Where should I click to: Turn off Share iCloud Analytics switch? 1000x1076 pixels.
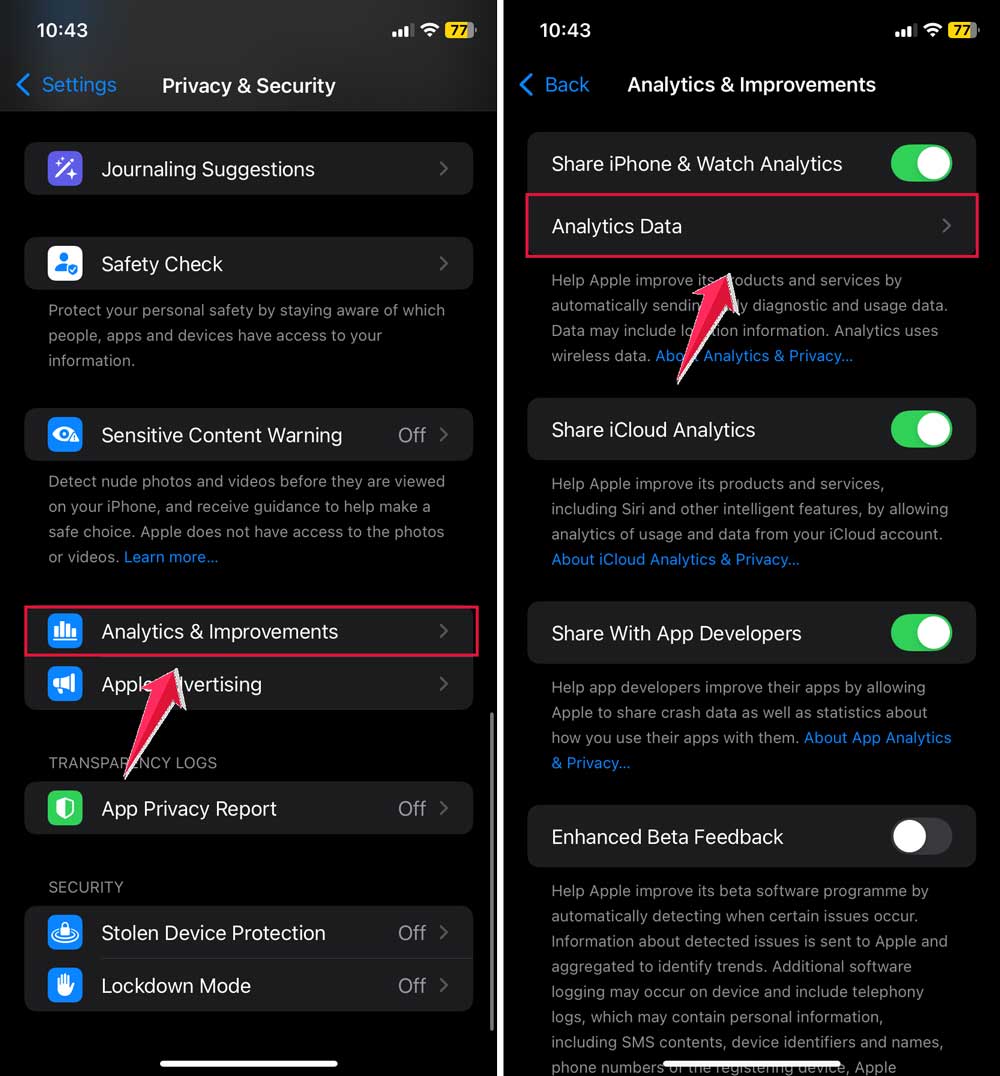(x=921, y=430)
